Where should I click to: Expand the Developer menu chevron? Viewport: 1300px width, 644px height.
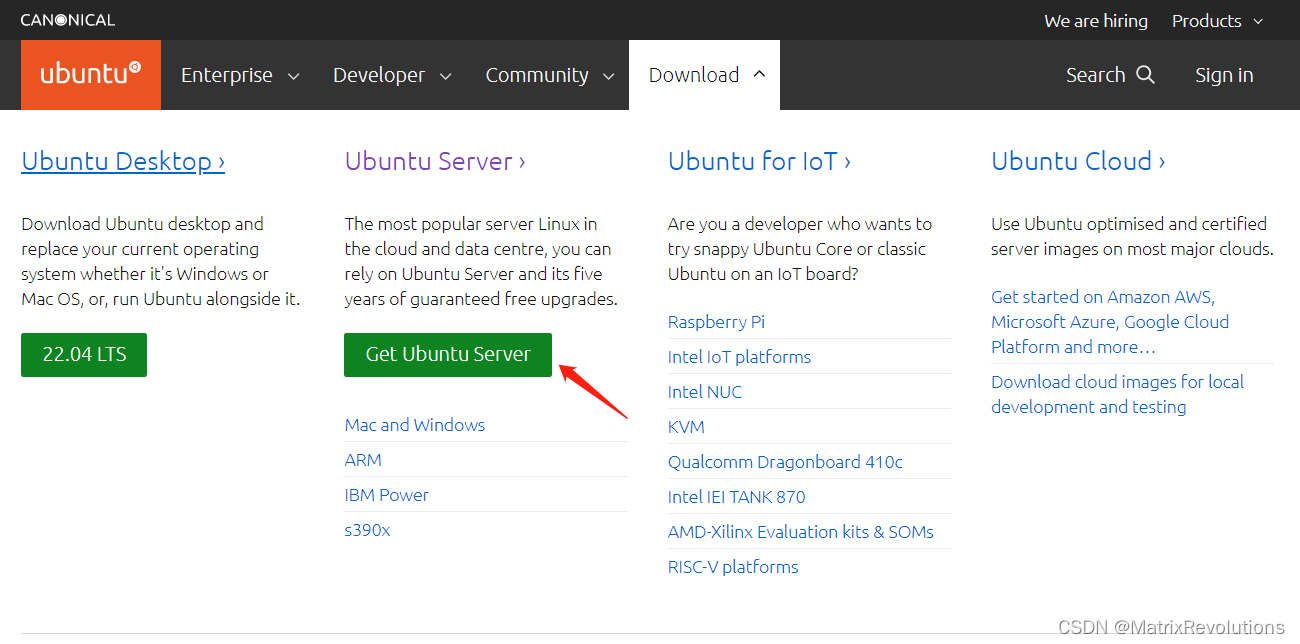tap(446, 75)
